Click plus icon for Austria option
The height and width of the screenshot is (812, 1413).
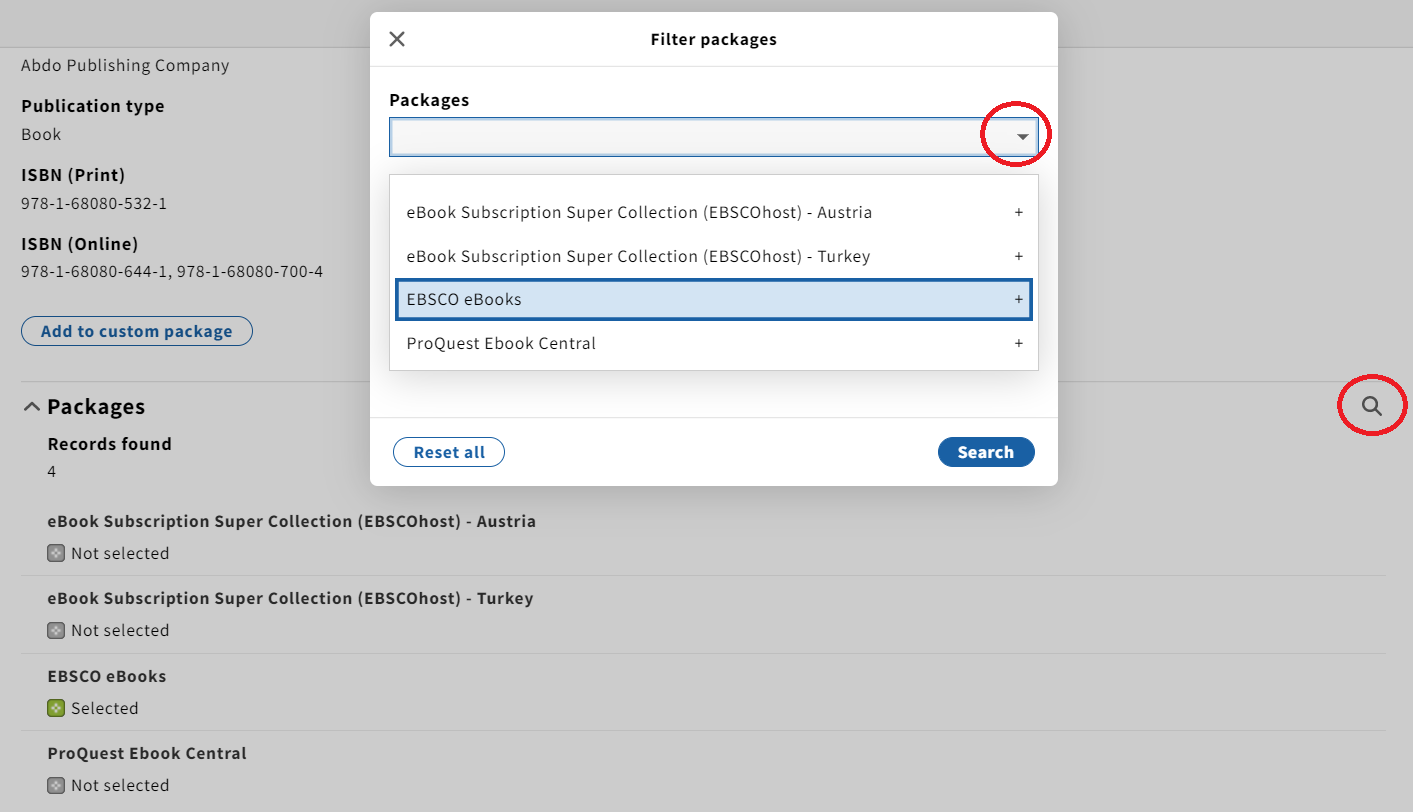1019,213
